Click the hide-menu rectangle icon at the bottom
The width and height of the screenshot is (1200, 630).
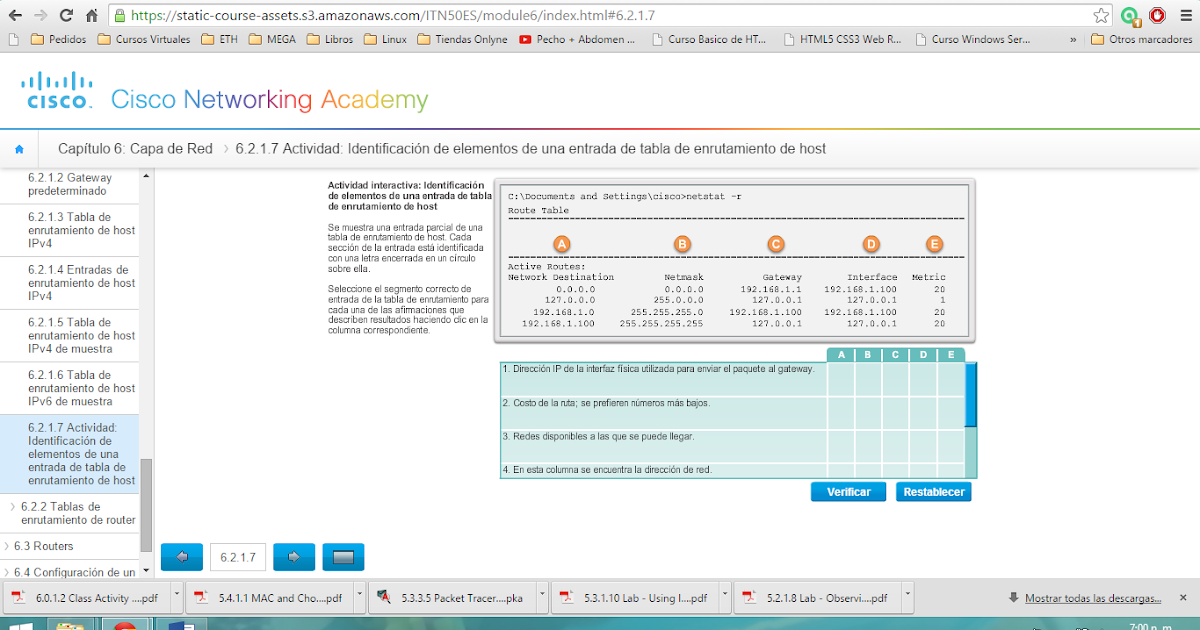pyautogui.click(x=343, y=557)
